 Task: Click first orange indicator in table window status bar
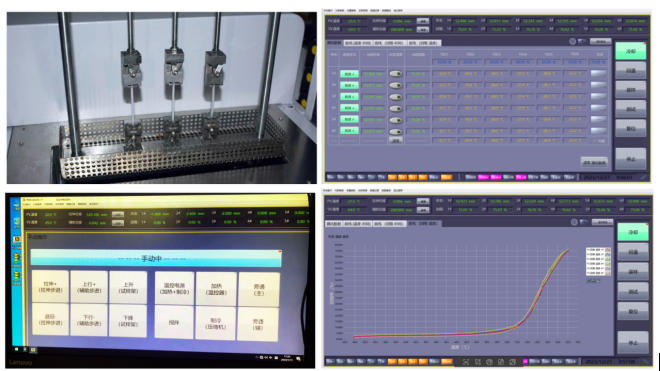[392, 177]
